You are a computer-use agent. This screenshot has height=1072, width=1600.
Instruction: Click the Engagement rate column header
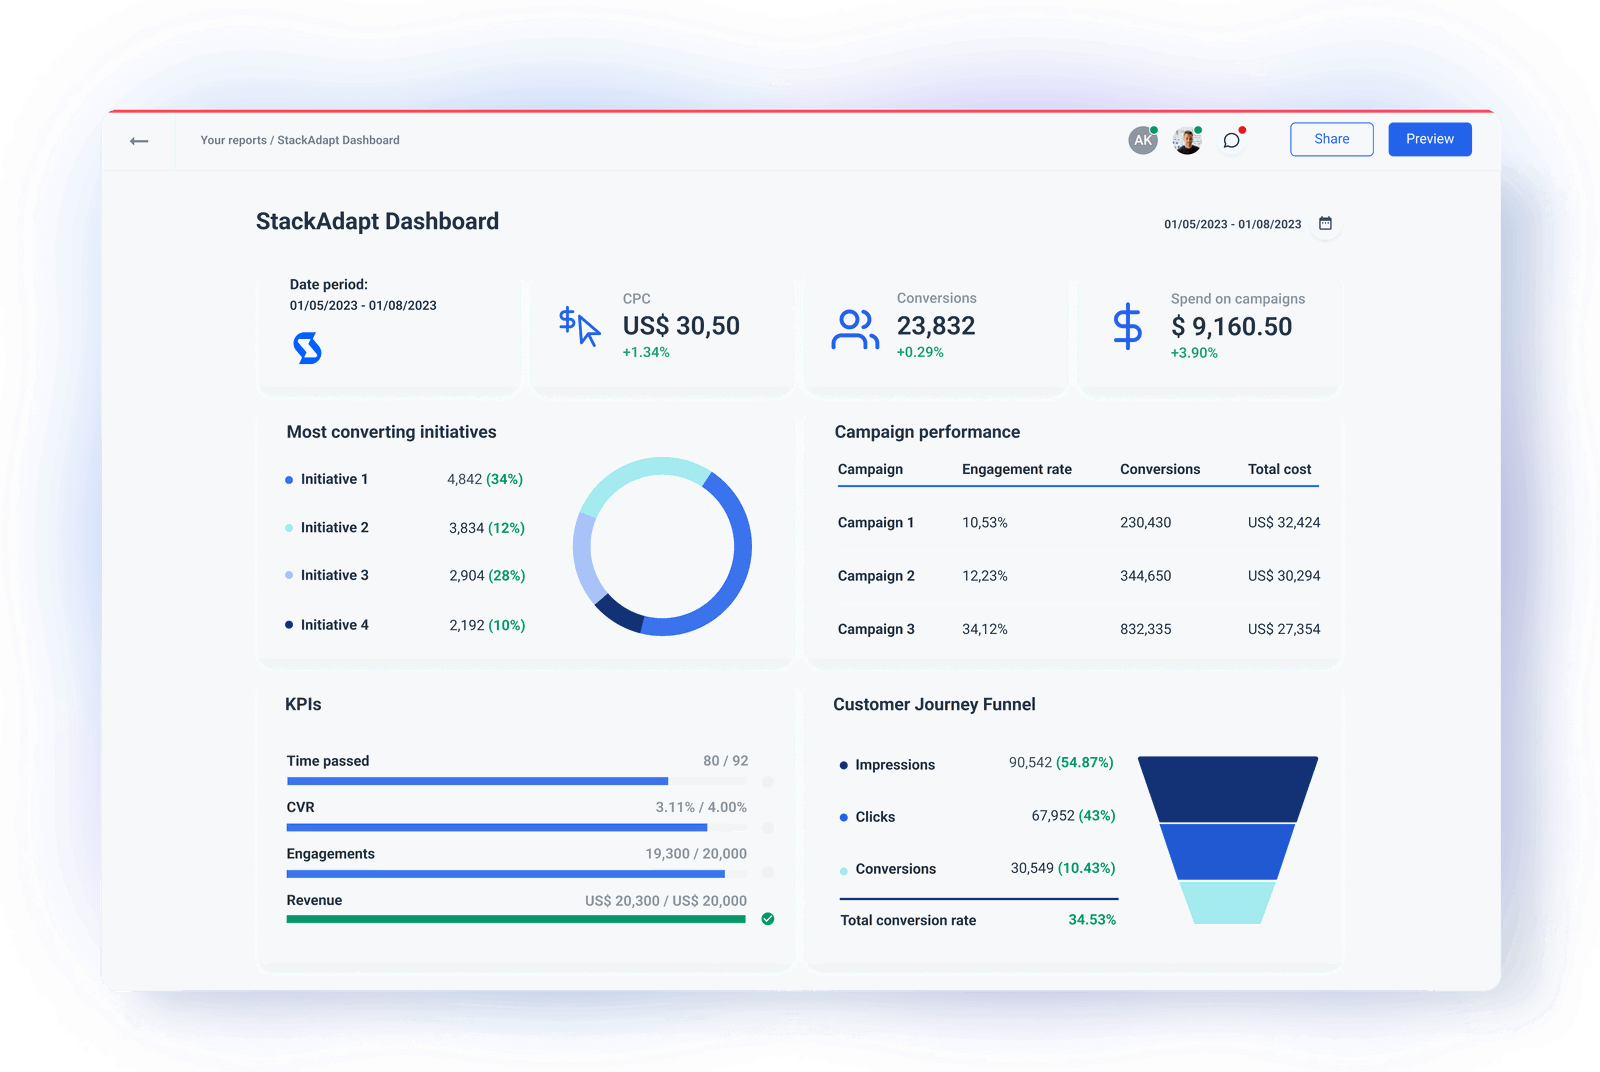click(1017, 469)
